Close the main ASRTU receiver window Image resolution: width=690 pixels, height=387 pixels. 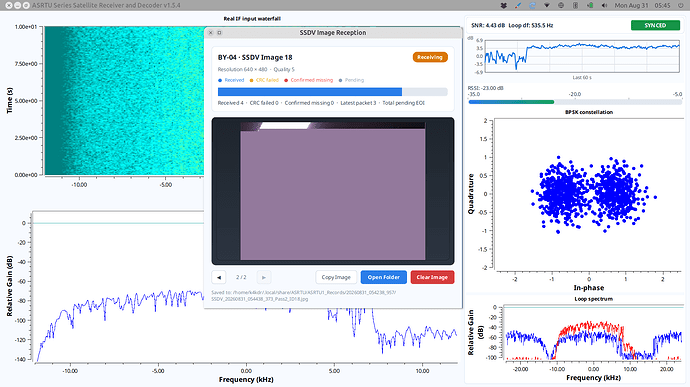(x=9, y=5)
